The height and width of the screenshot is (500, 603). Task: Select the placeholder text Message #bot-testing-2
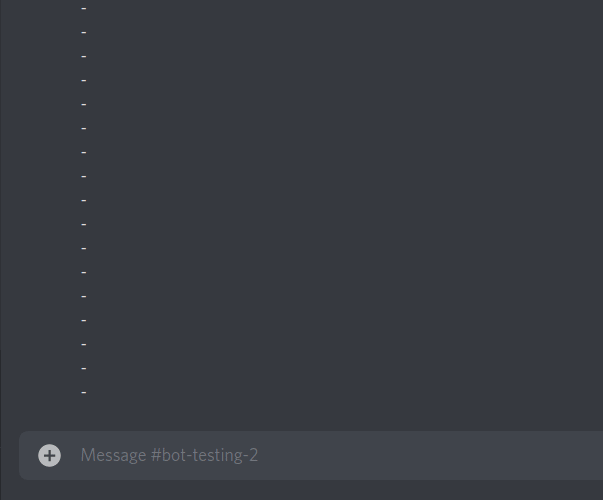click(169, 455)
